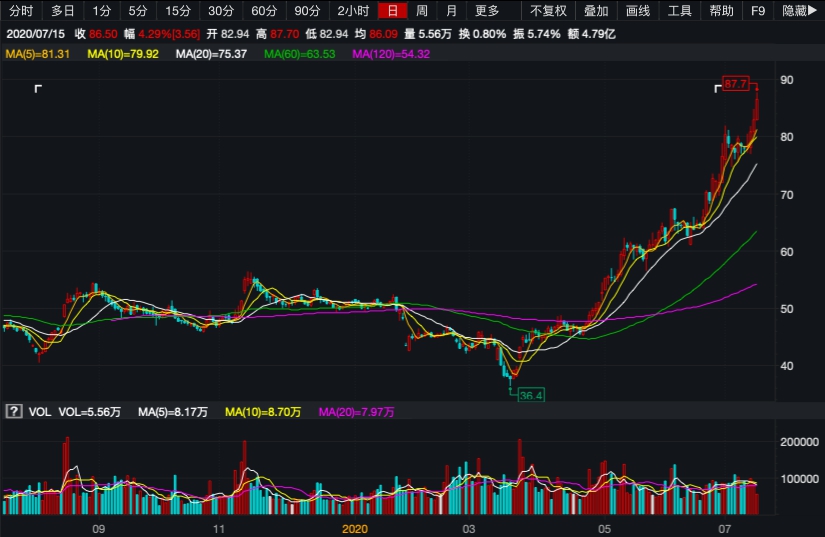Open the 帮助 help menu
This screenshot has width=825, height=537.
(721, 11)
